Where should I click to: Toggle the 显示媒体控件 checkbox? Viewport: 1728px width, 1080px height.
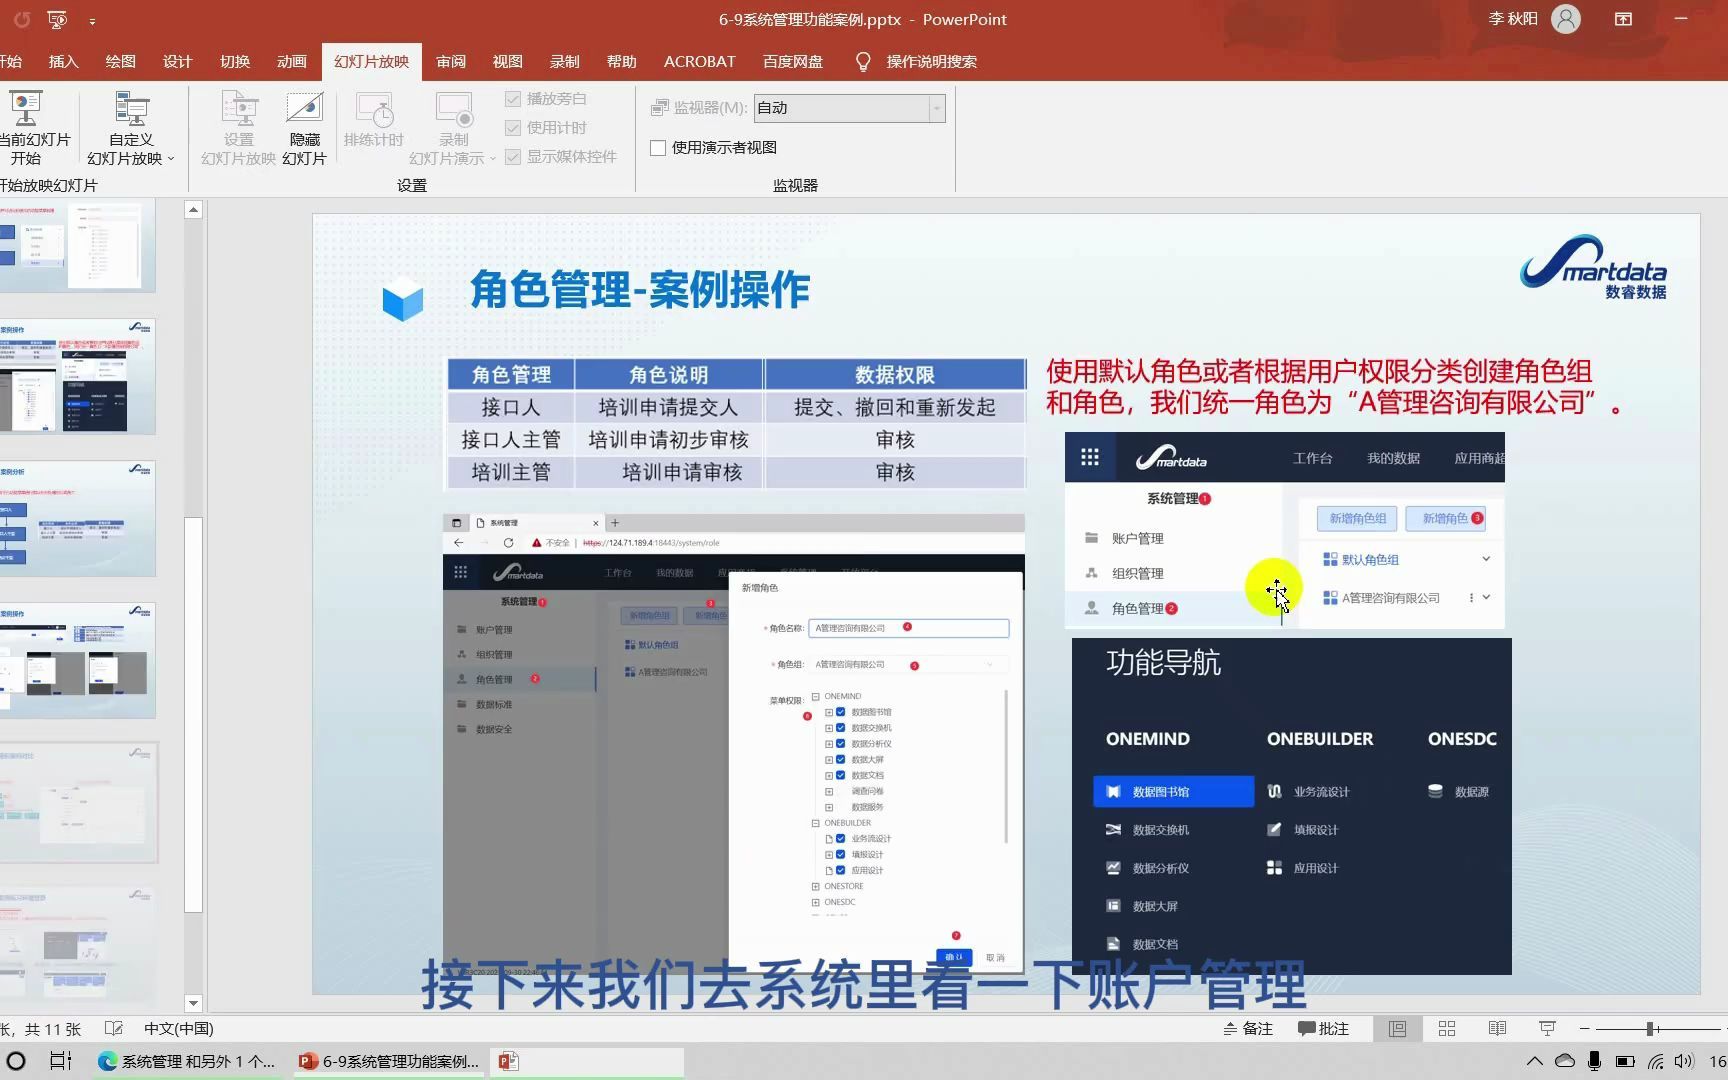coord(513,157)
